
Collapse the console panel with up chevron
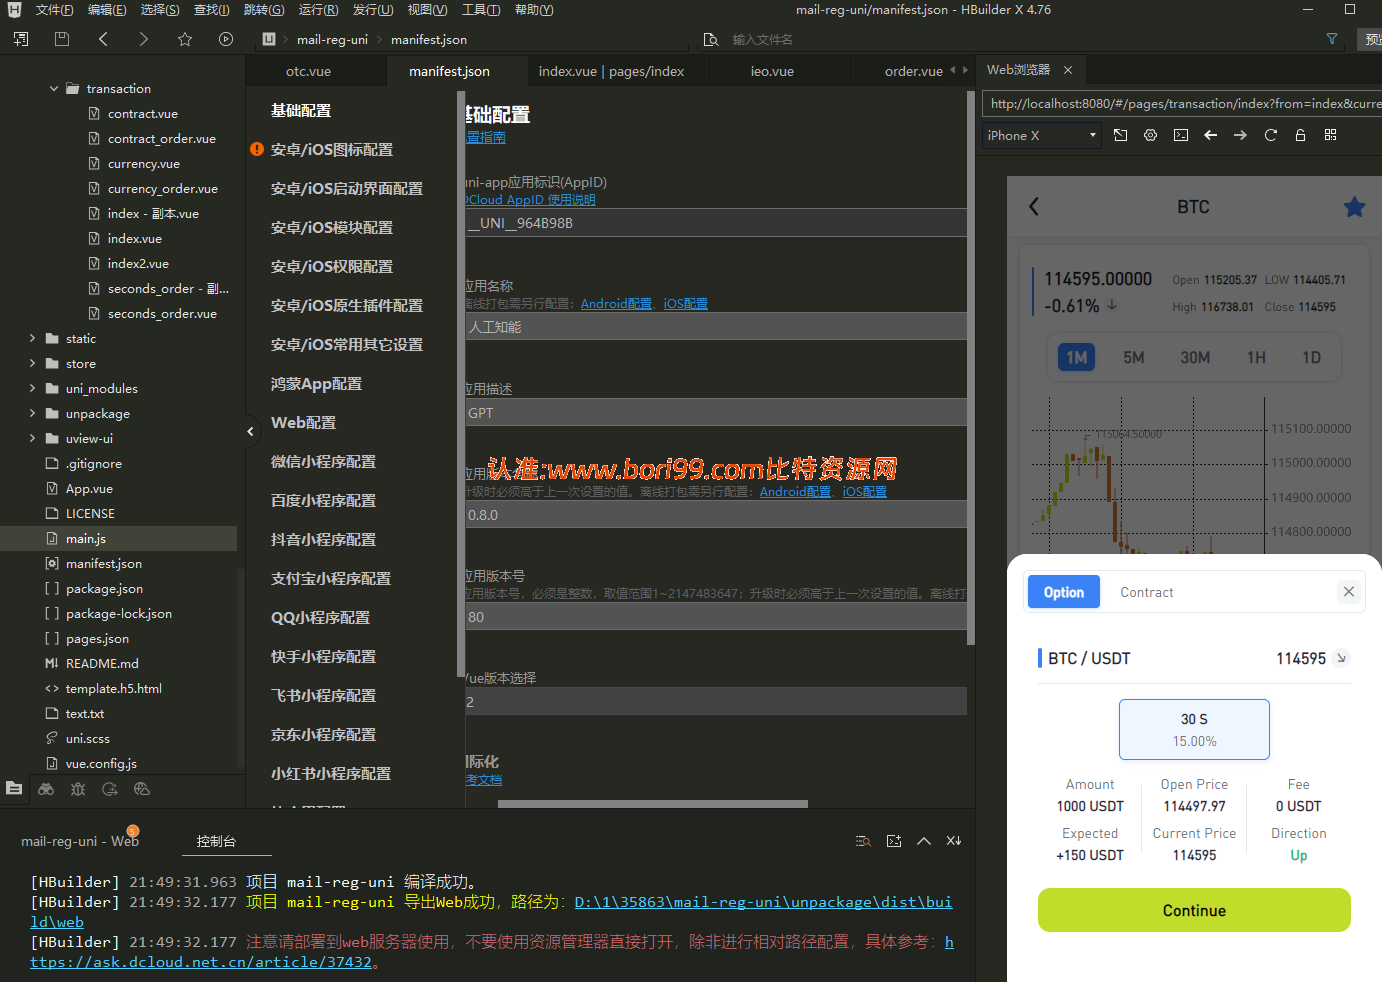(x=924, y=841)
